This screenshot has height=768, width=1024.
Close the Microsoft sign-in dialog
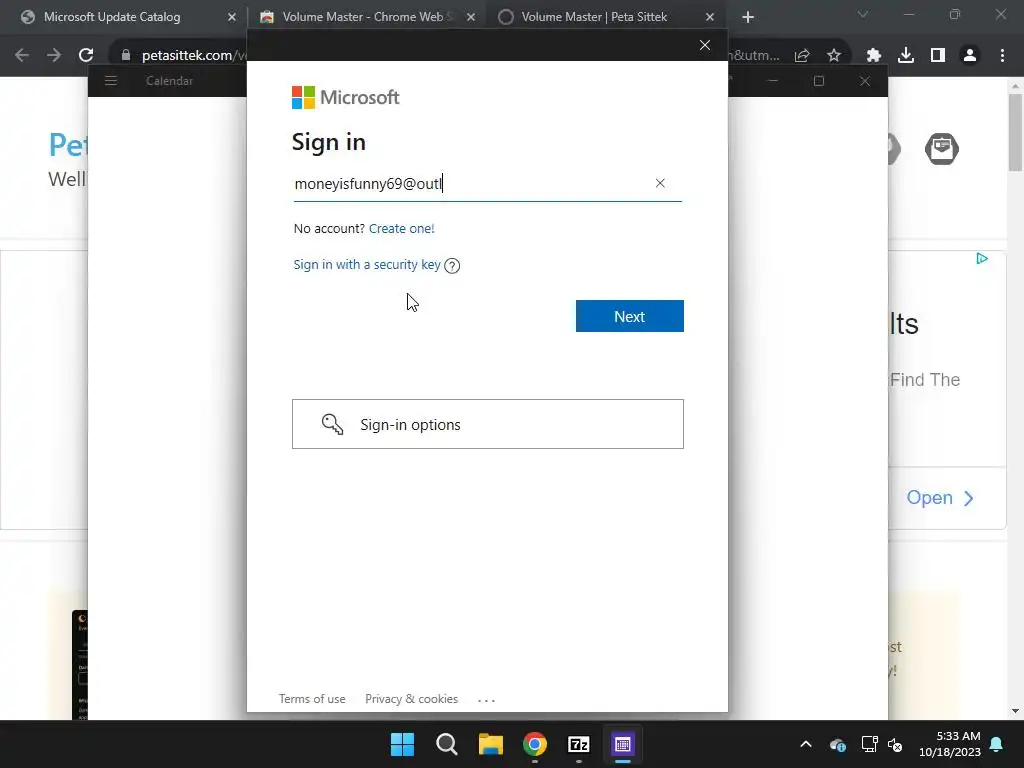click(705, 45)
